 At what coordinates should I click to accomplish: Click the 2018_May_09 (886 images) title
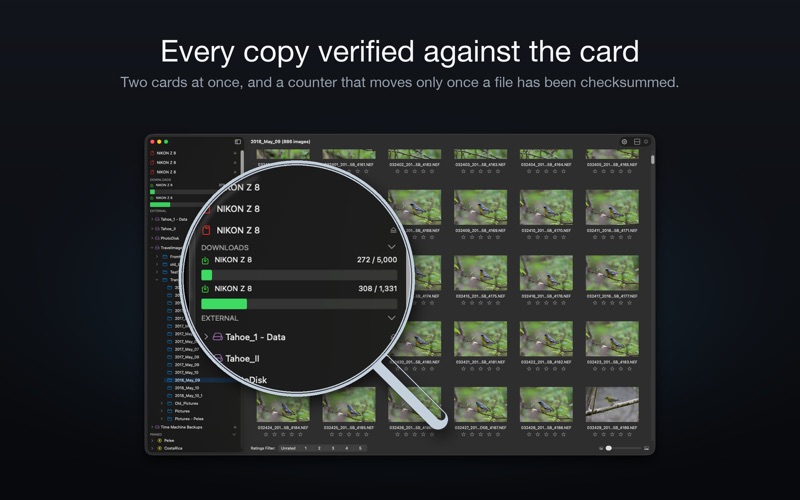pyautogui.click(x=280, y=142)
